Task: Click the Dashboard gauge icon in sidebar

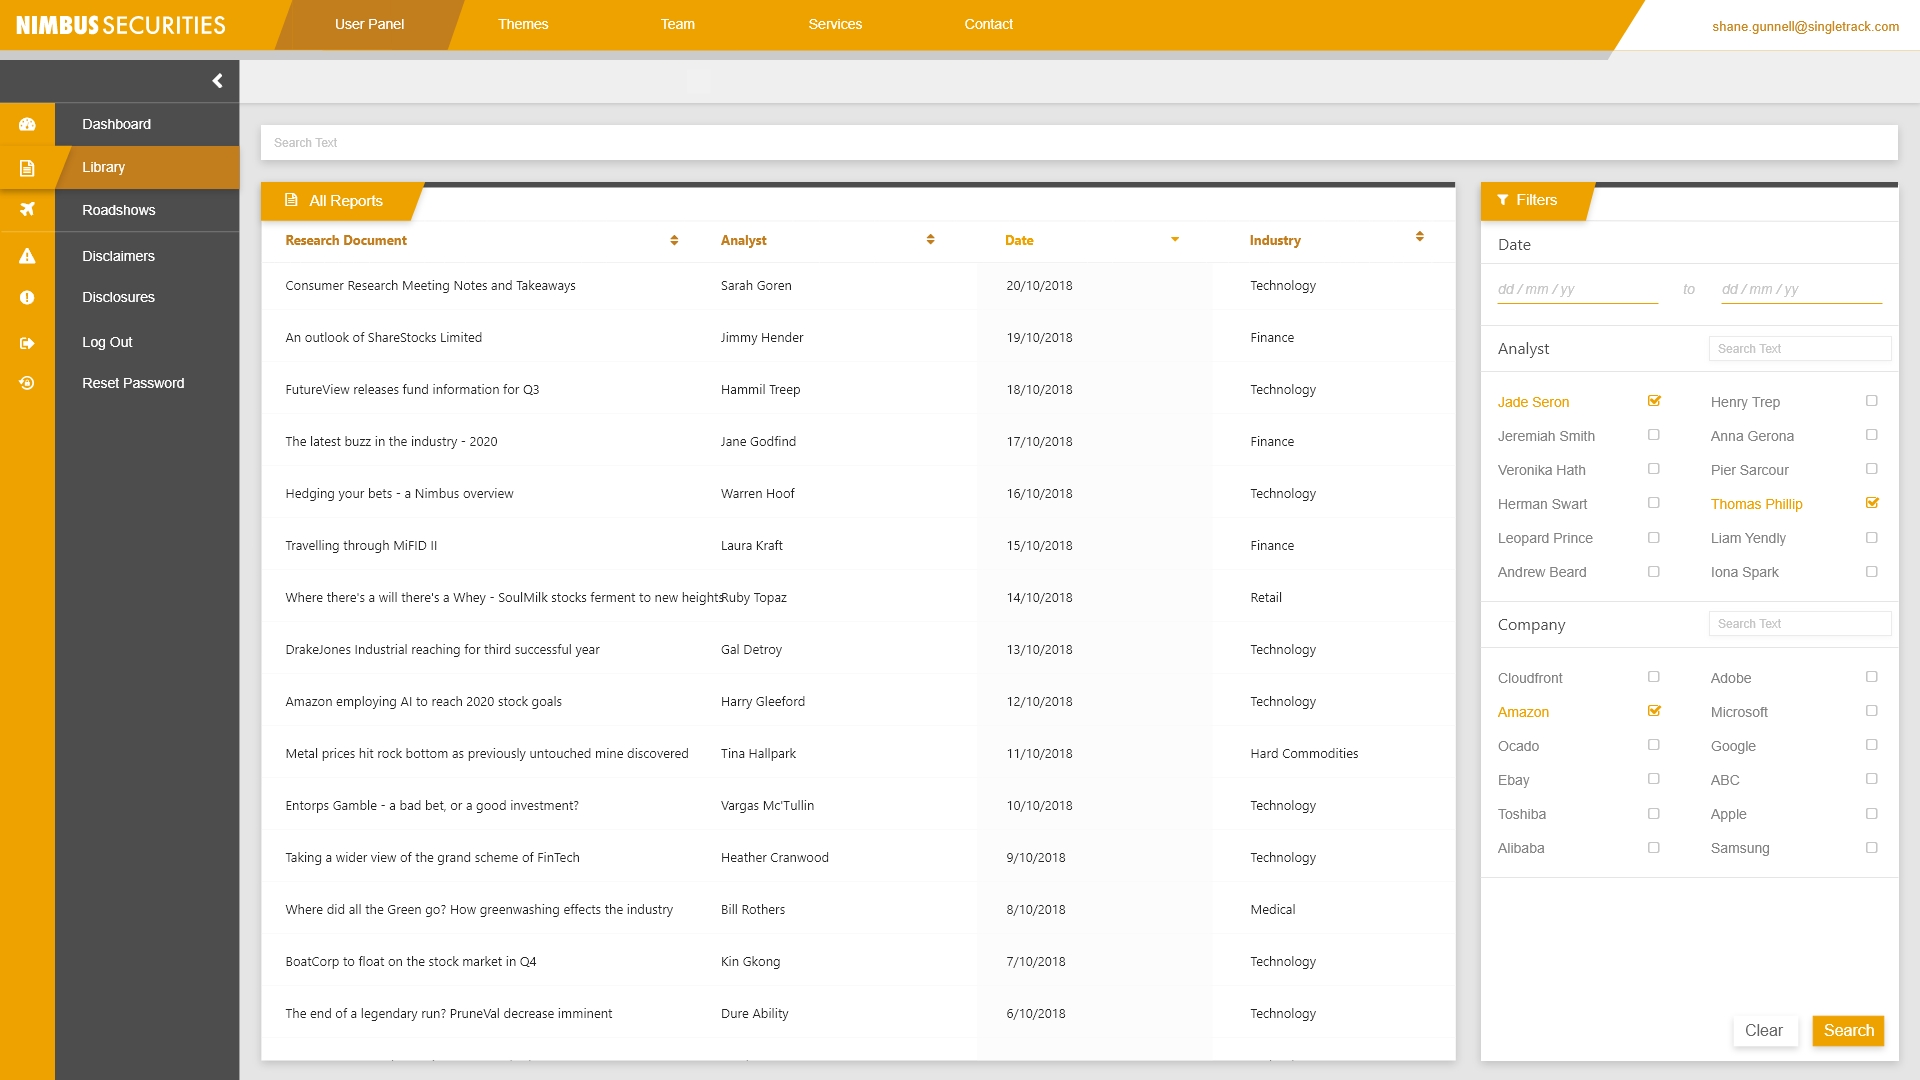Action: click(27, 124)
